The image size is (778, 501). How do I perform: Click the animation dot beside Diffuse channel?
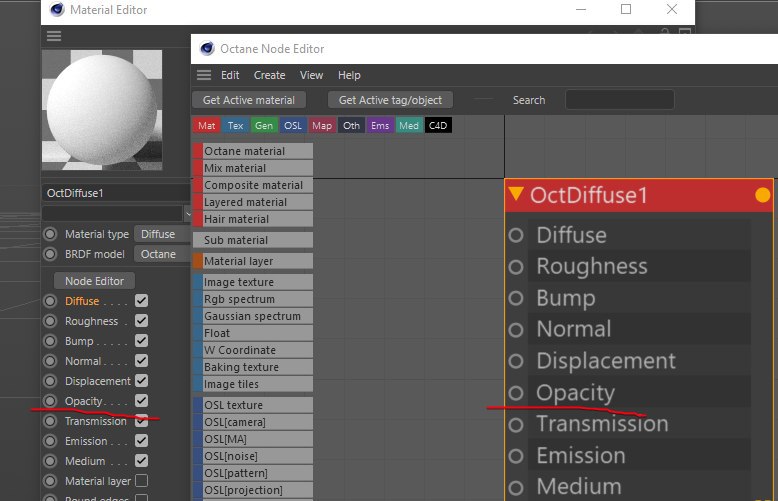(x=50, y=301)
